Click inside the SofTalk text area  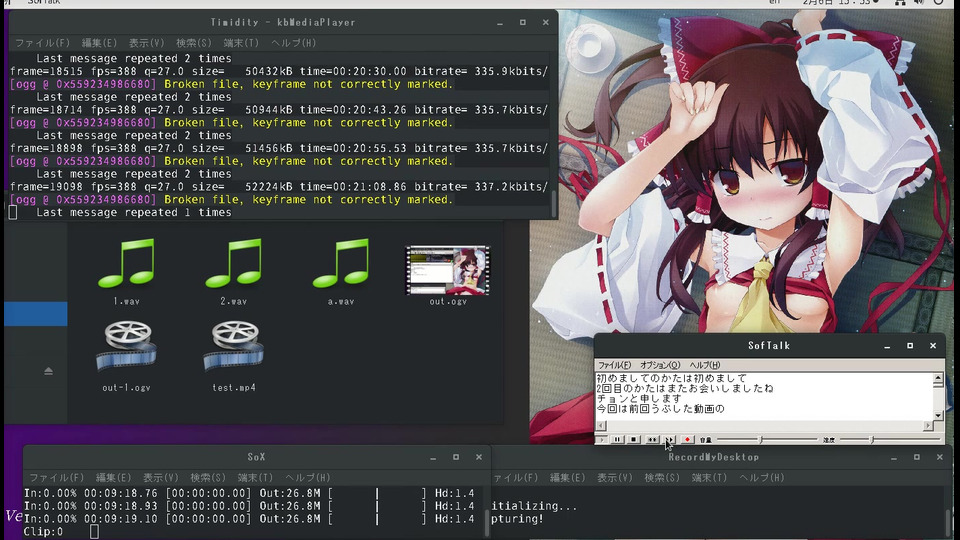763,396
